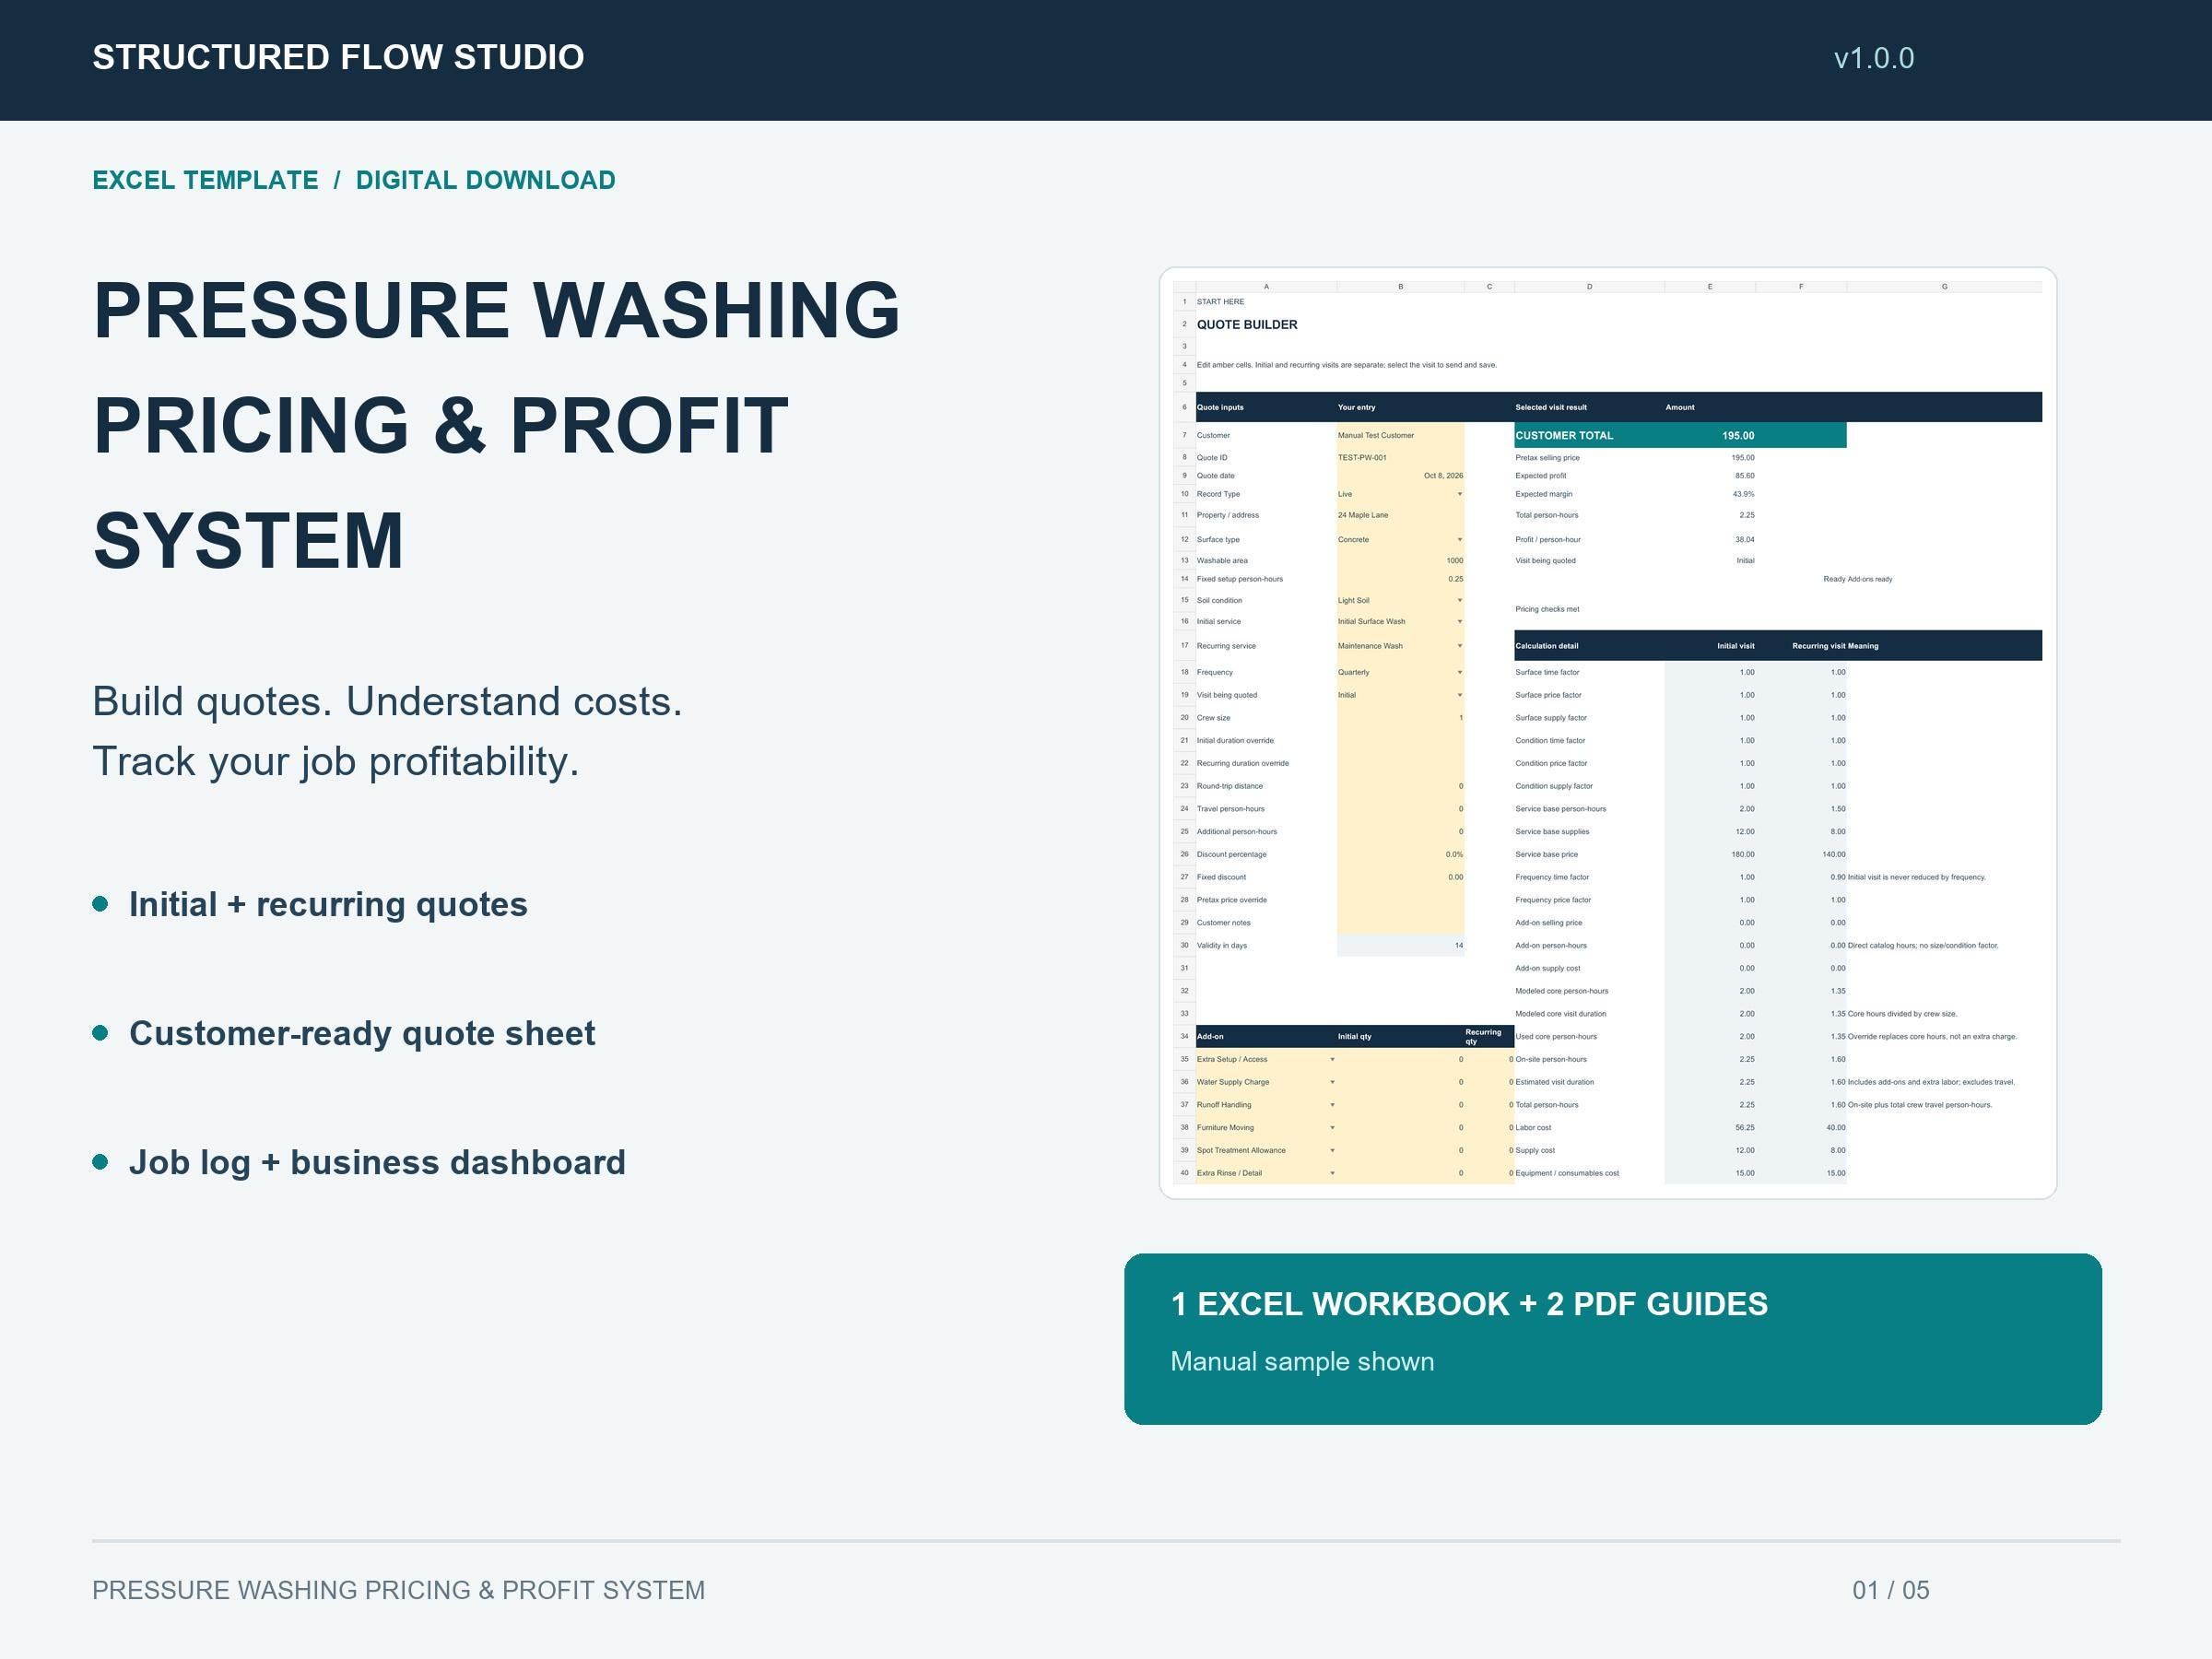Expand the Recurring service dropdown
Viewport: 2212px width, 1659px height.
1459,646
